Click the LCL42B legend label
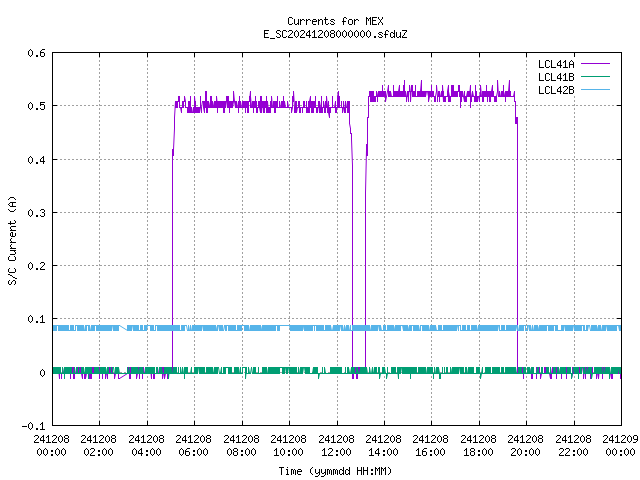The image size is (640, 480). click(556, 90)
